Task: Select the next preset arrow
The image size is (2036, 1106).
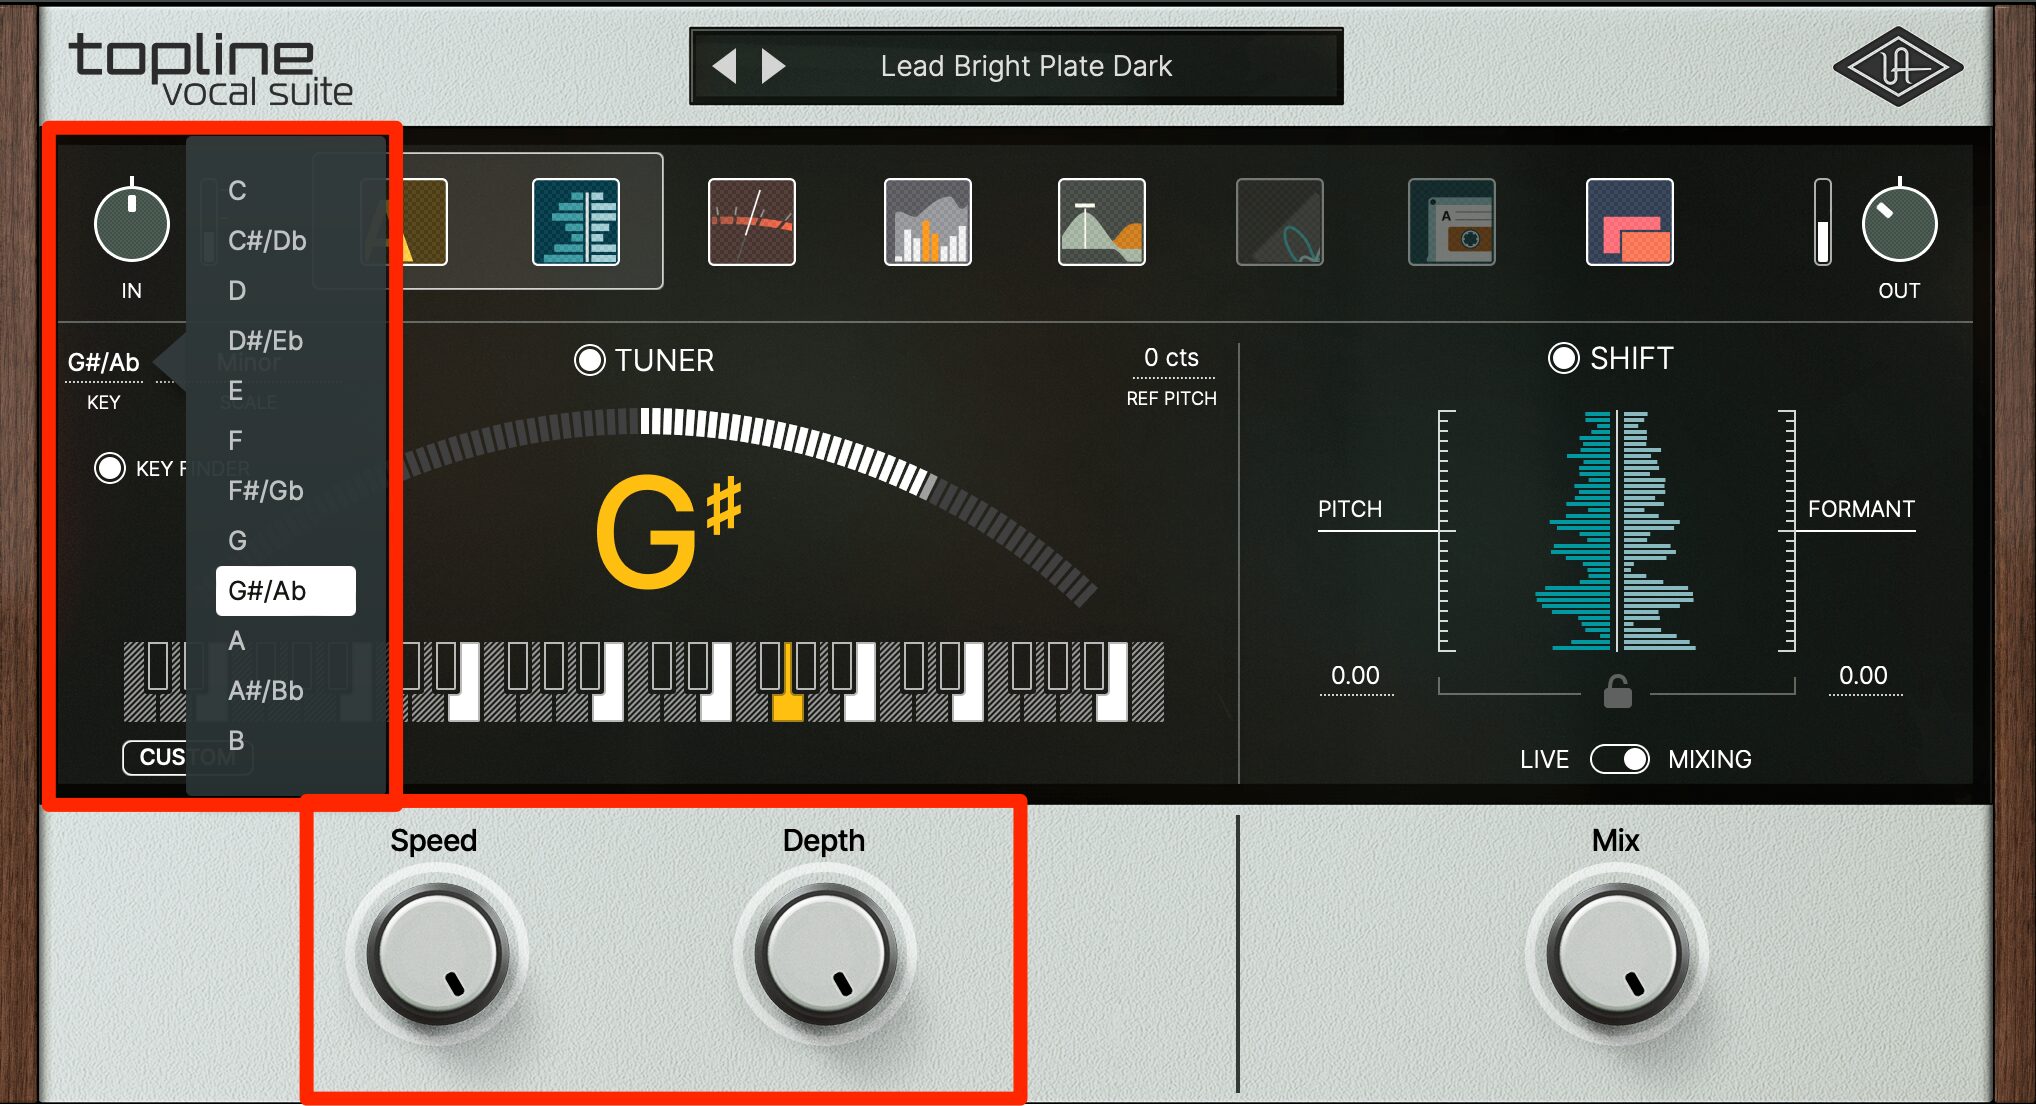Action: click(x=773, y=66)
